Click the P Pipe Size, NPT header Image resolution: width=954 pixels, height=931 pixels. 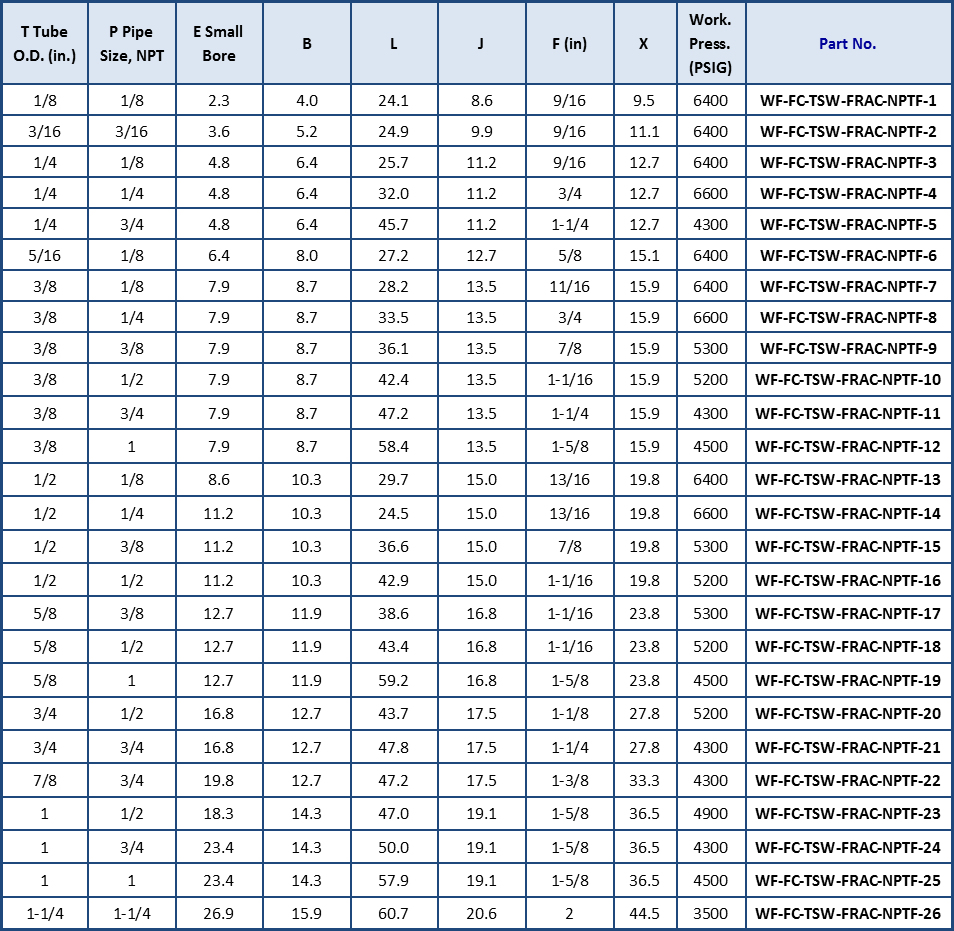click(x=132, y=44)
